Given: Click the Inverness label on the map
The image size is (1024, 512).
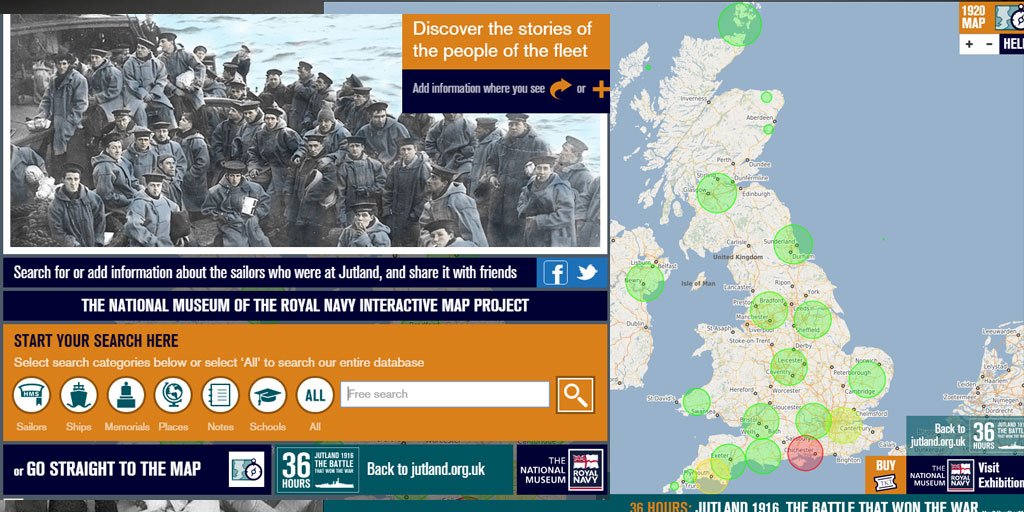Looking at the screenshot, I should (694, 99).
